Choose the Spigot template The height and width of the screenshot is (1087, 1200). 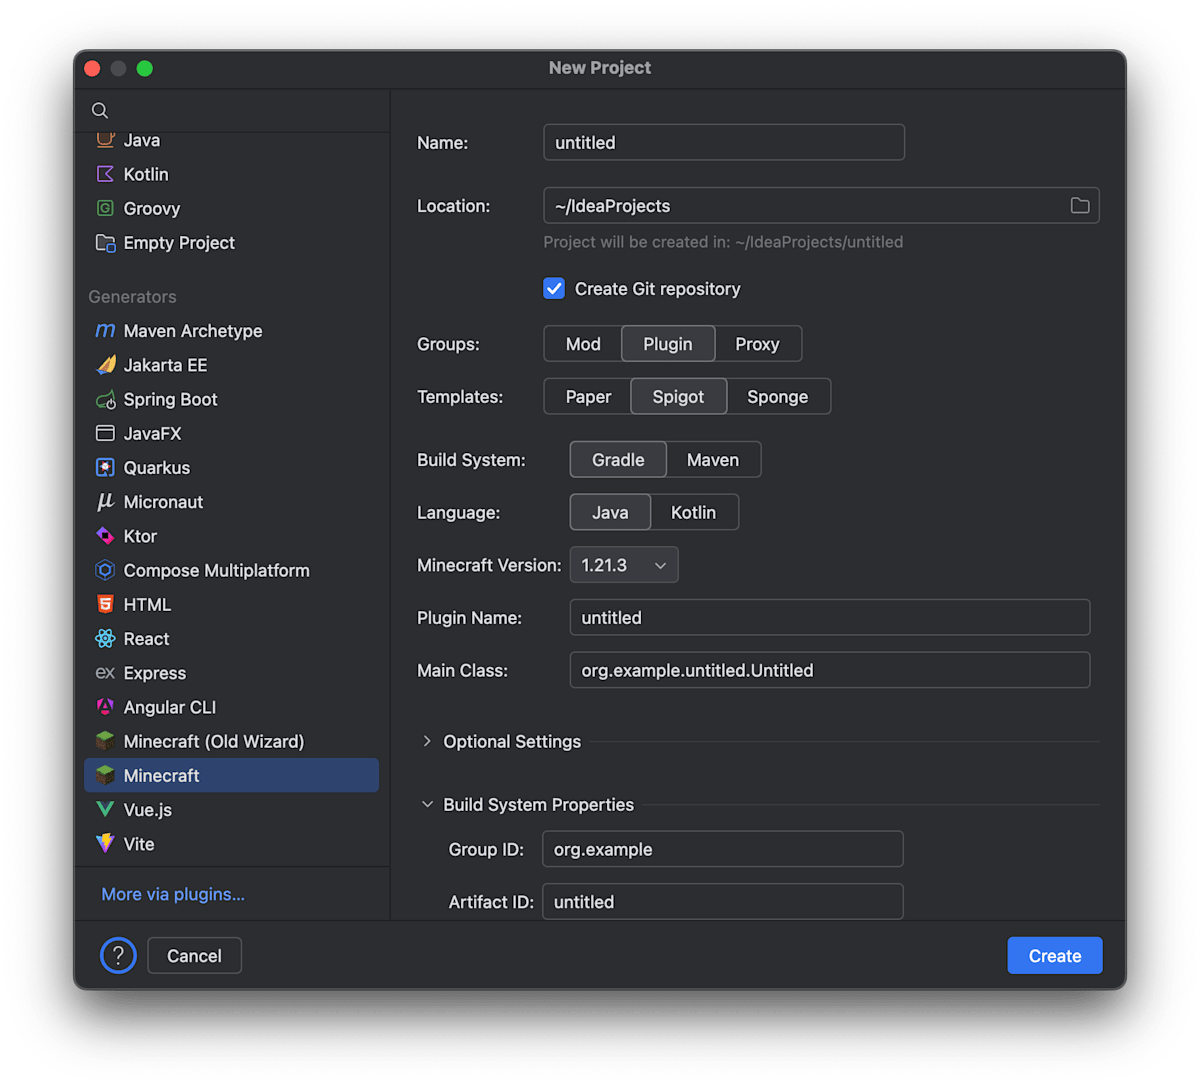click(678, 397)
